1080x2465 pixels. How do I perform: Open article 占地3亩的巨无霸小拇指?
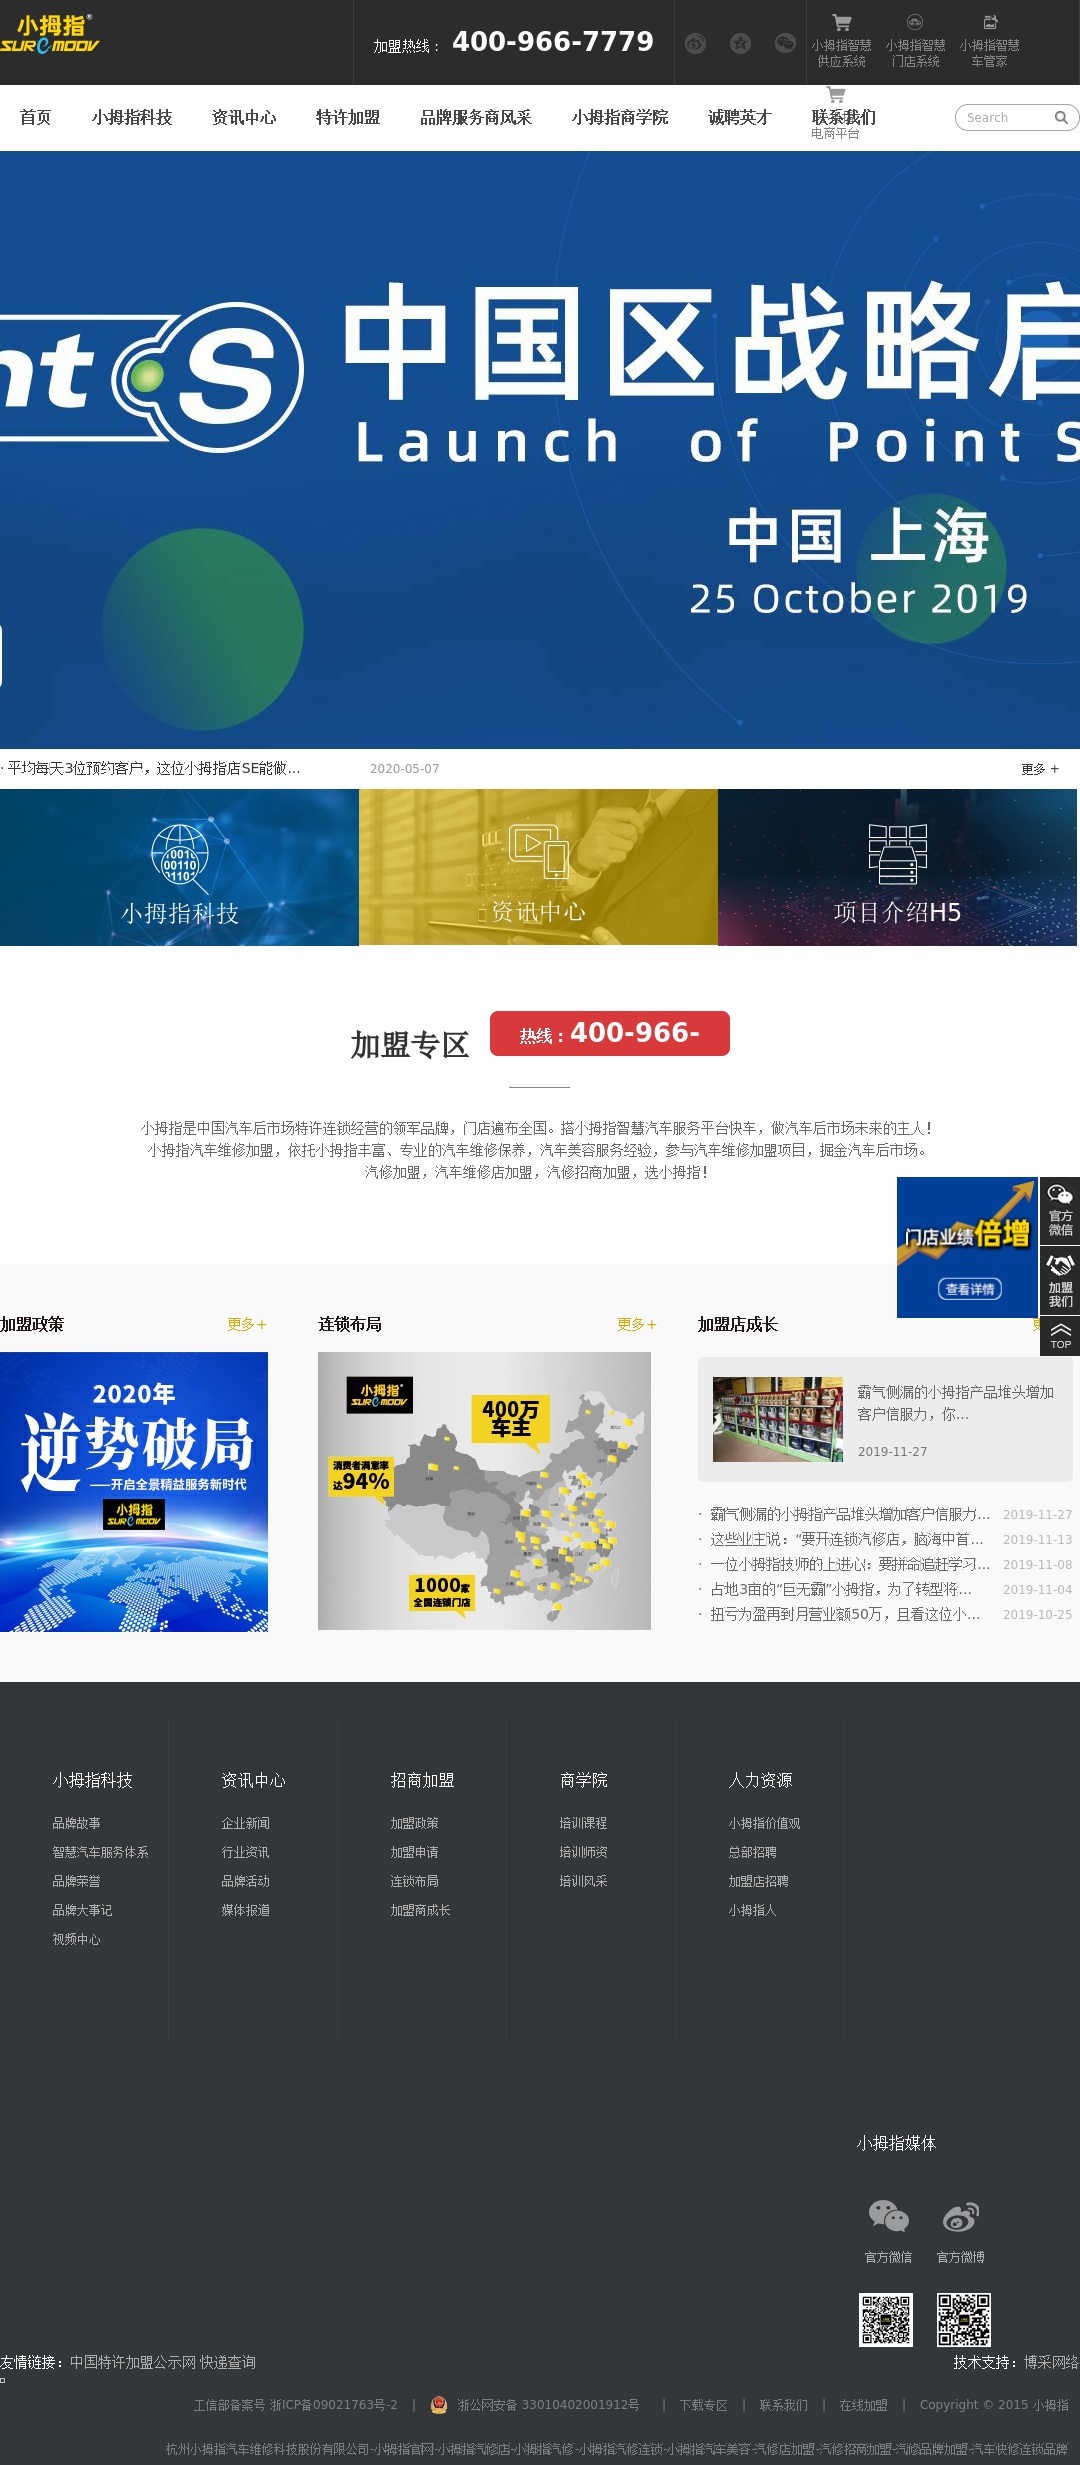point(841,1589)
